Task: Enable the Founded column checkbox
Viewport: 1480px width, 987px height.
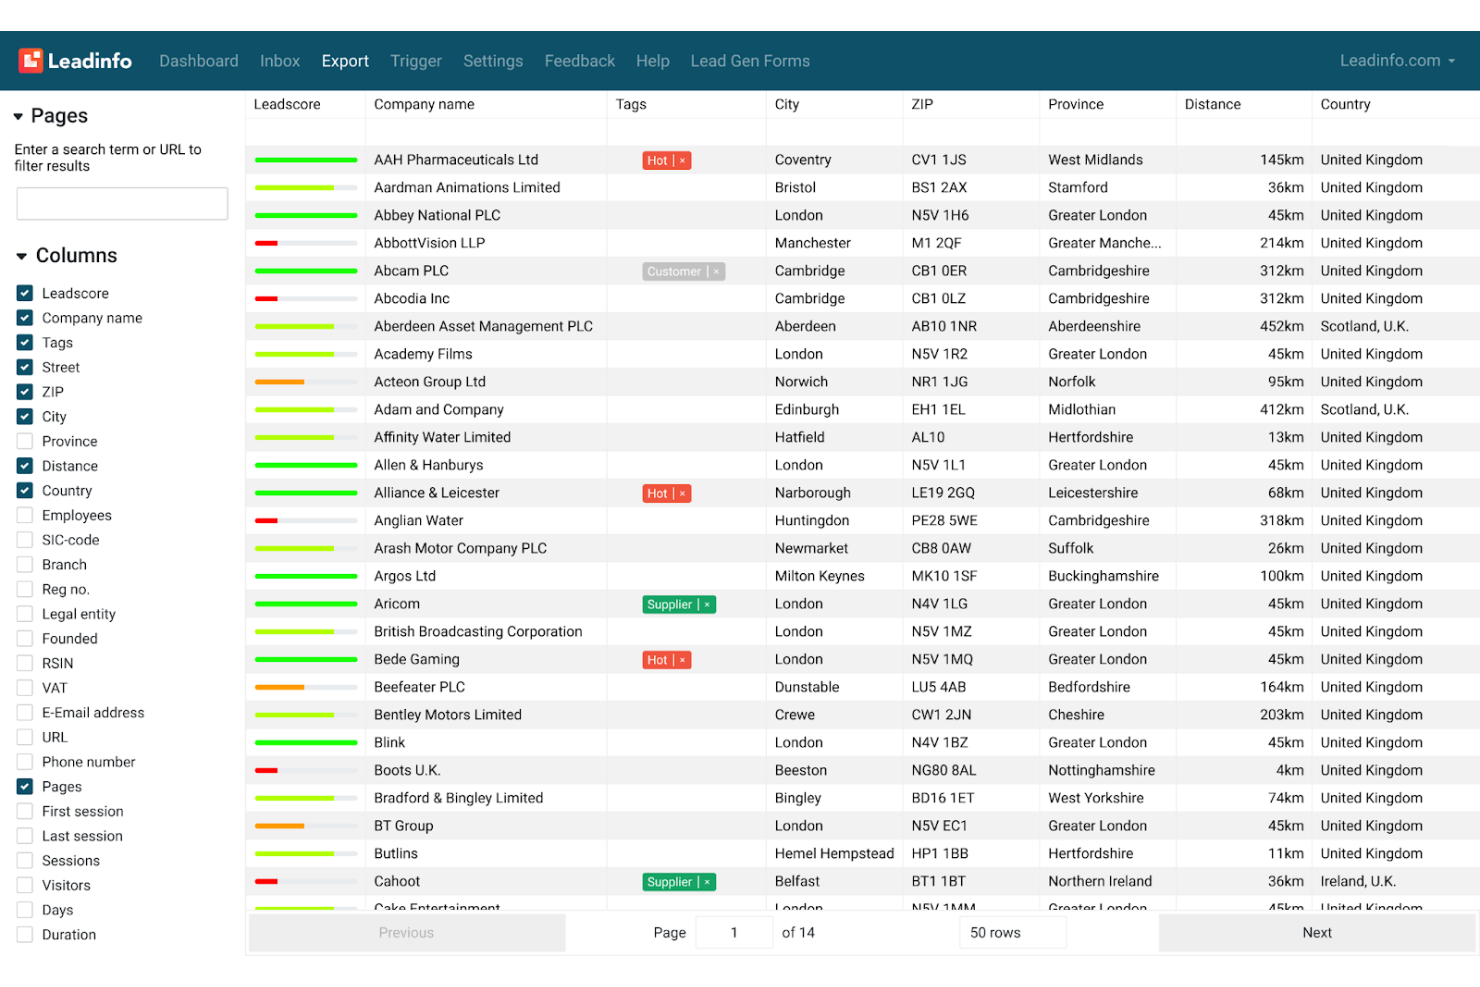Action: click(x=25, y=638)
